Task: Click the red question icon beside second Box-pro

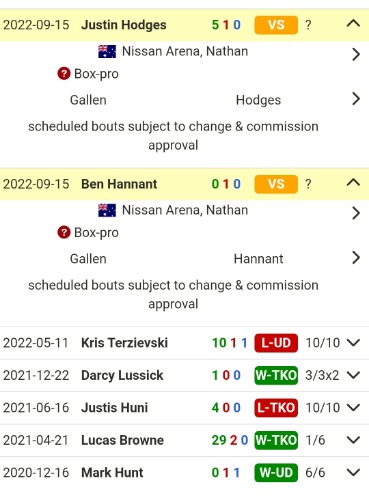Action: 64,232
